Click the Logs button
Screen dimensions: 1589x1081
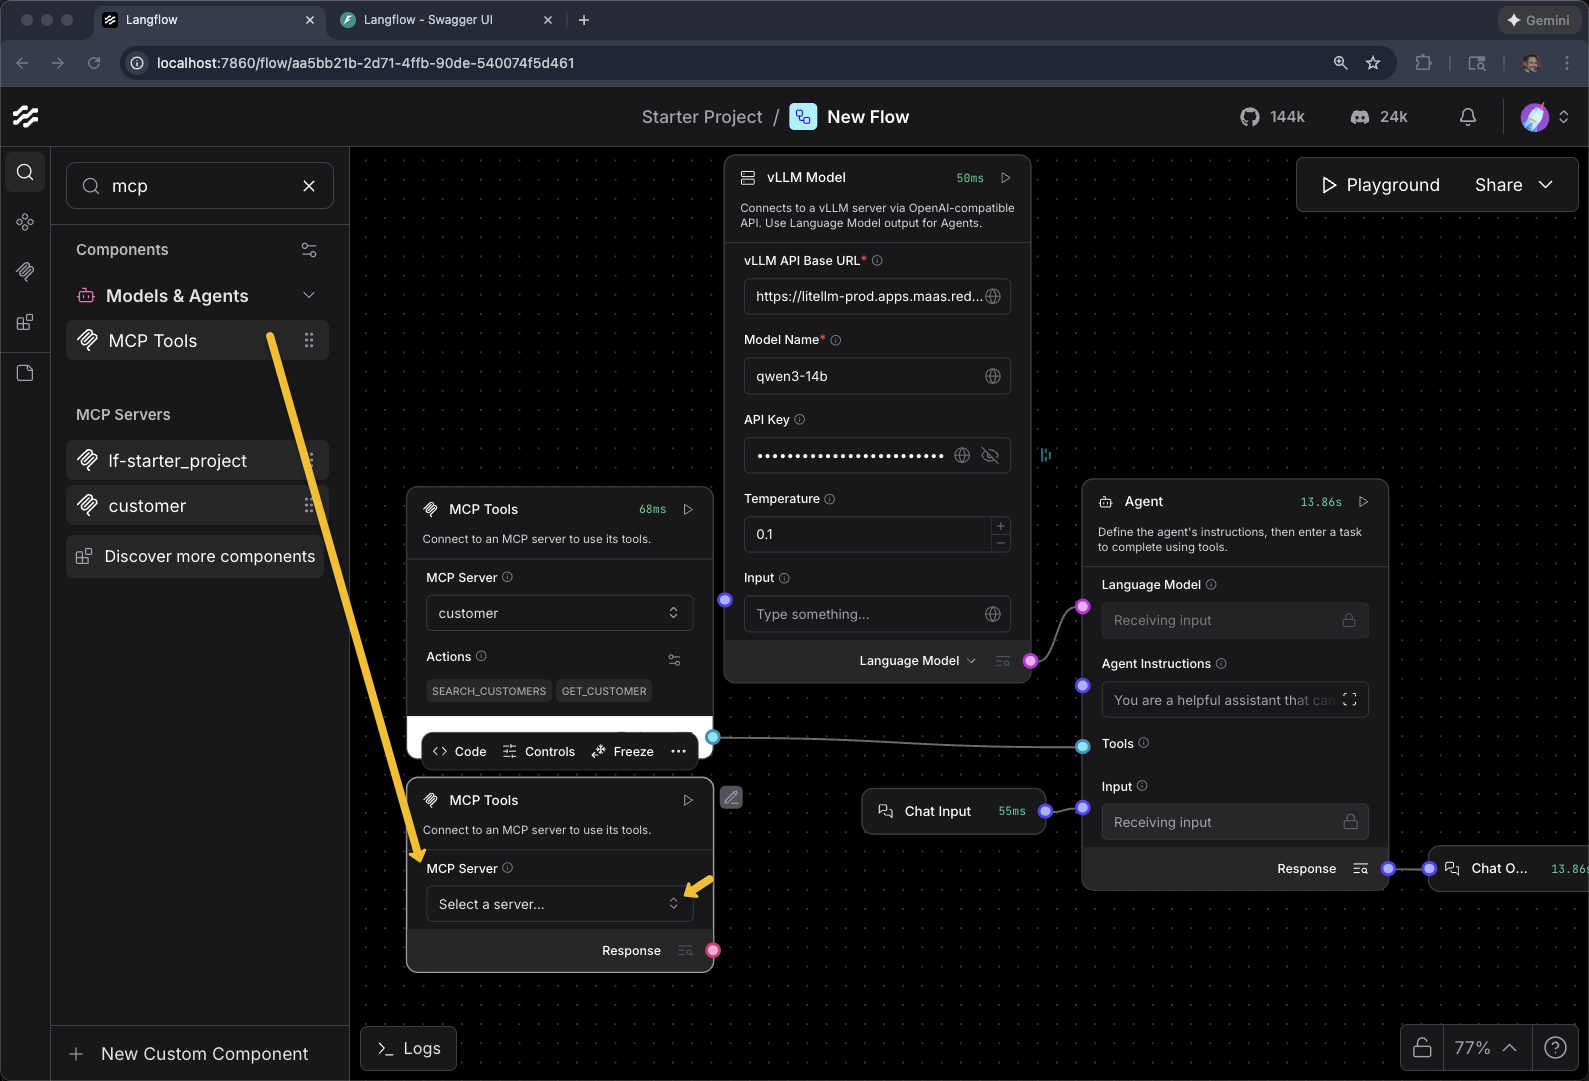coord(409,1048)
